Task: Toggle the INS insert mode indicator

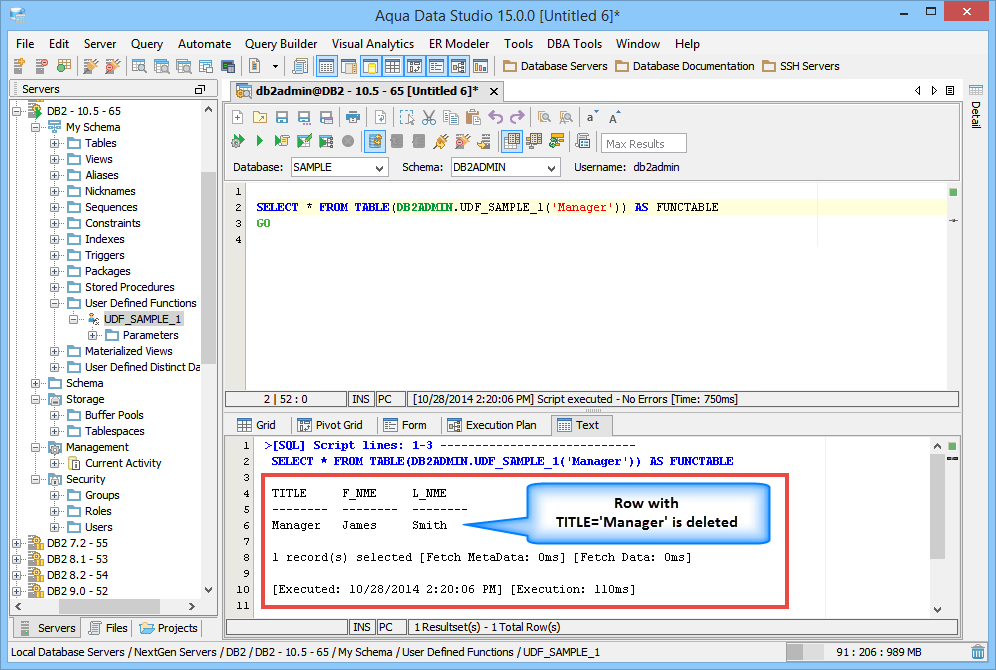Action: (x=361, y=399)
